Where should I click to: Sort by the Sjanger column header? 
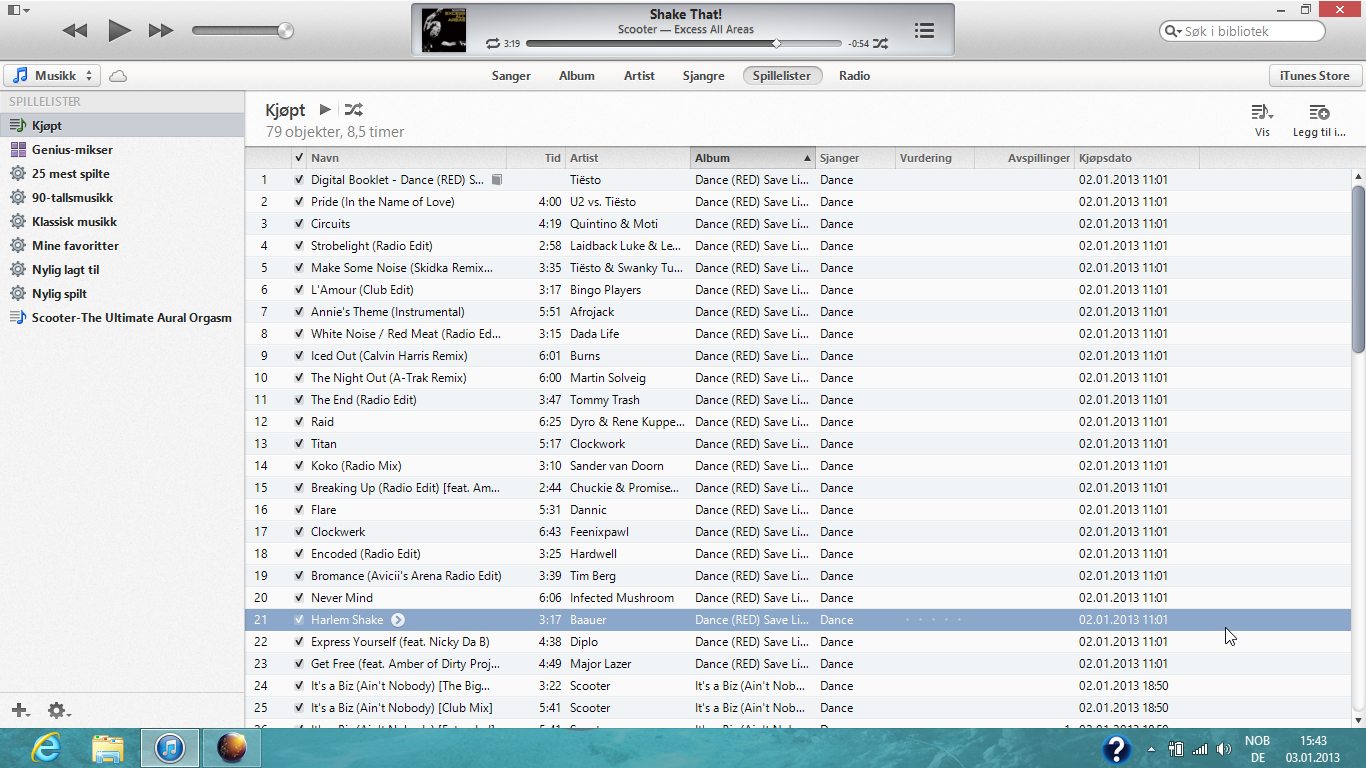click(x=855, y=158)
